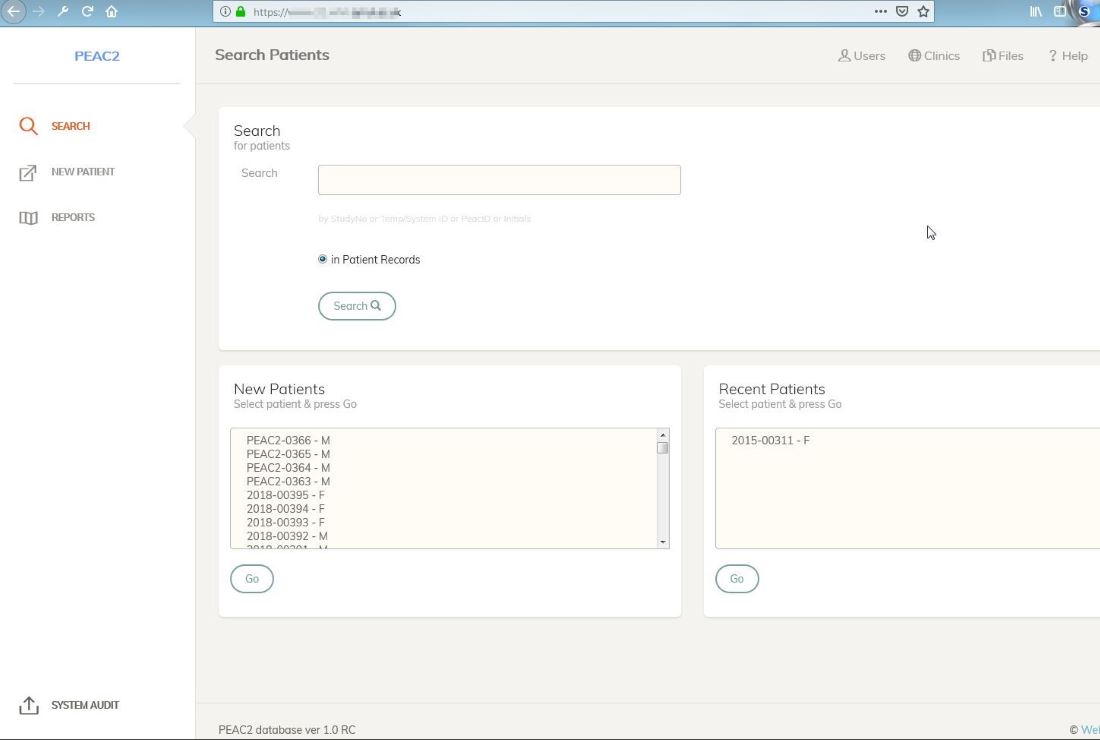Viewport: 1100px width, 740px height.
Task: Click the Files documents icon
Action: [988, 55]
